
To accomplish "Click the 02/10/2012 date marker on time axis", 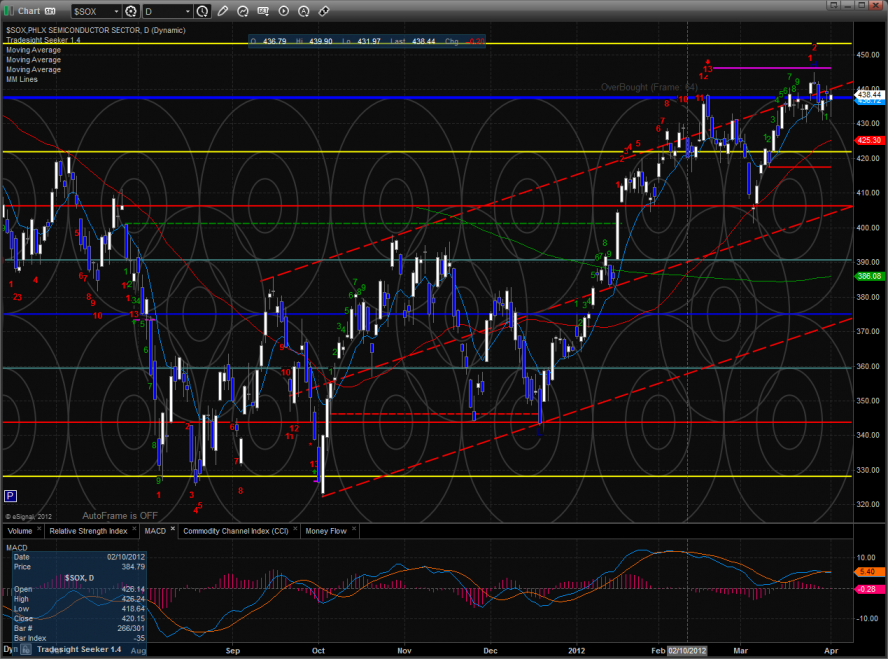I will (689, 649).
